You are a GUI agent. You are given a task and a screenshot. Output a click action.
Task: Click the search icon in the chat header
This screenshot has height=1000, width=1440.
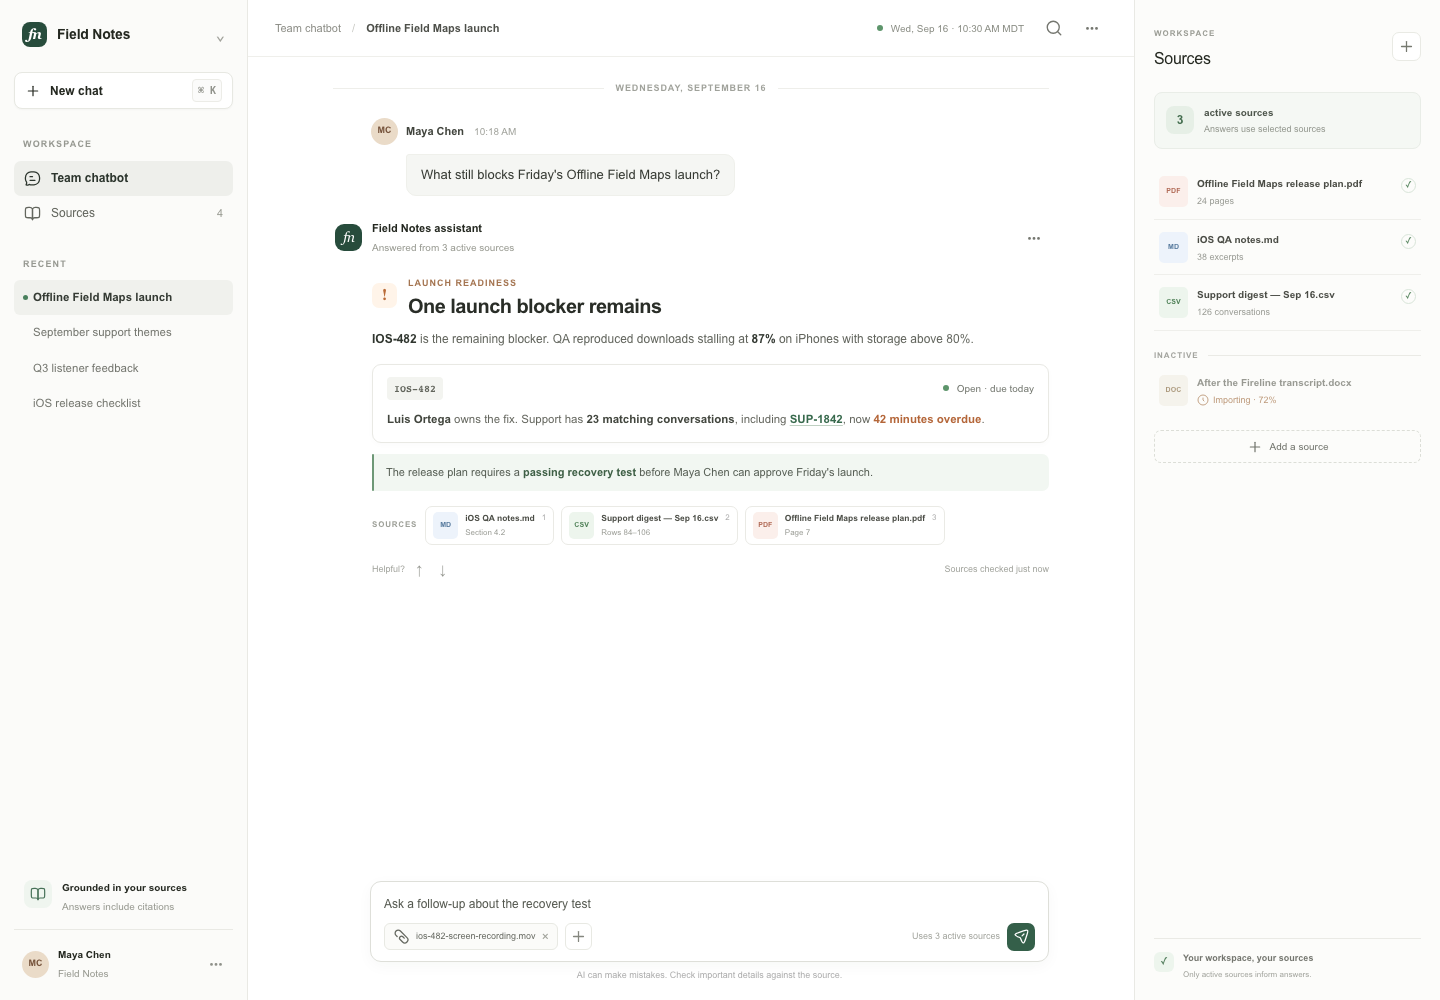click(1054, 28)
